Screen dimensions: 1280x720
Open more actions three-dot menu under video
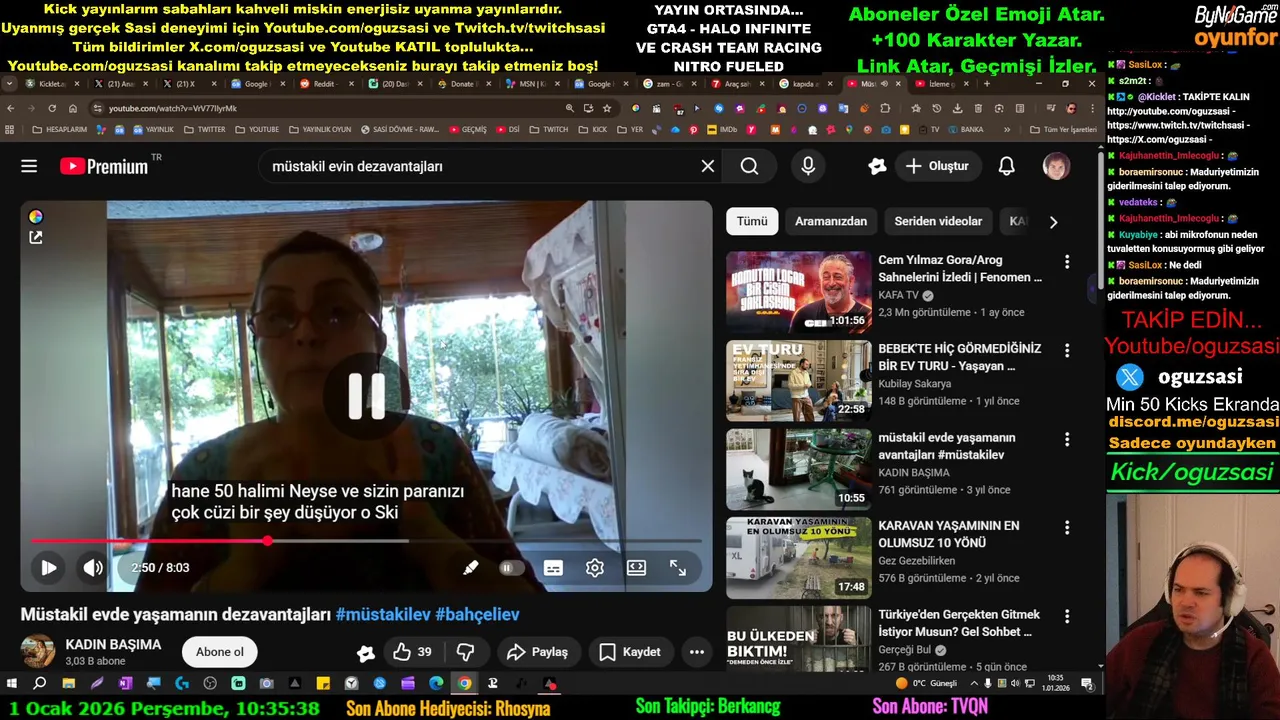697,652
